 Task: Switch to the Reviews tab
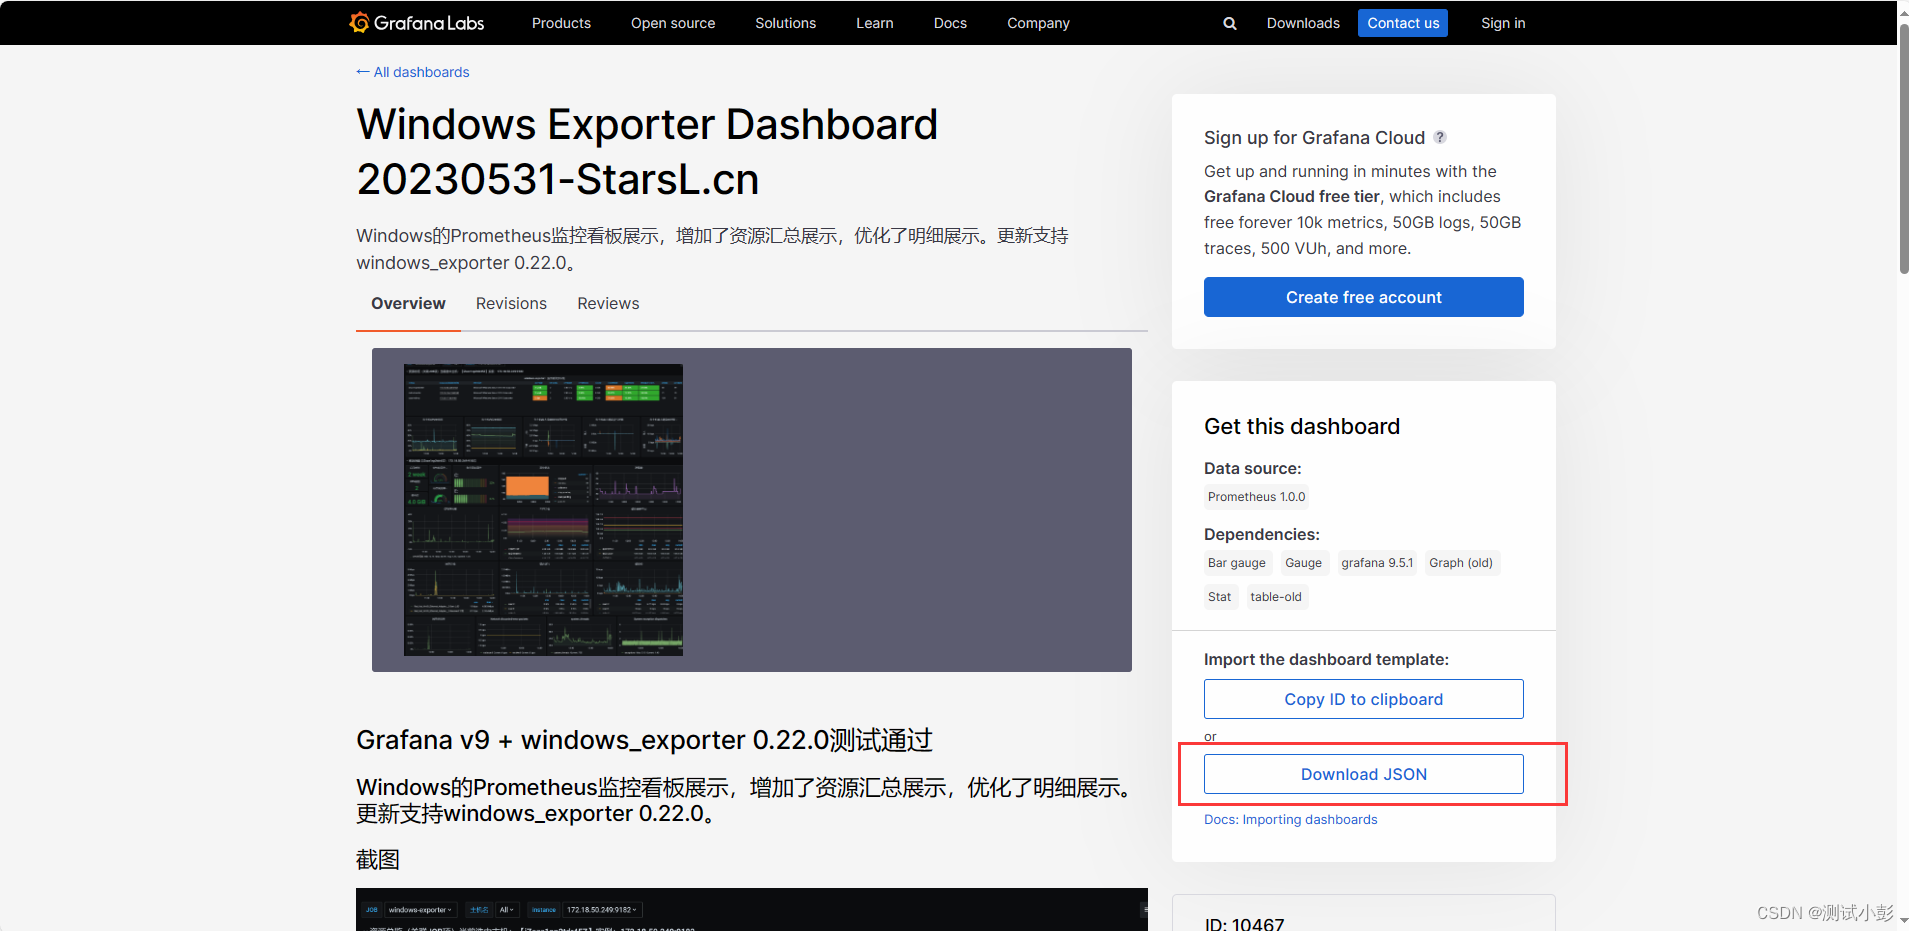click(x=608, y=304)
